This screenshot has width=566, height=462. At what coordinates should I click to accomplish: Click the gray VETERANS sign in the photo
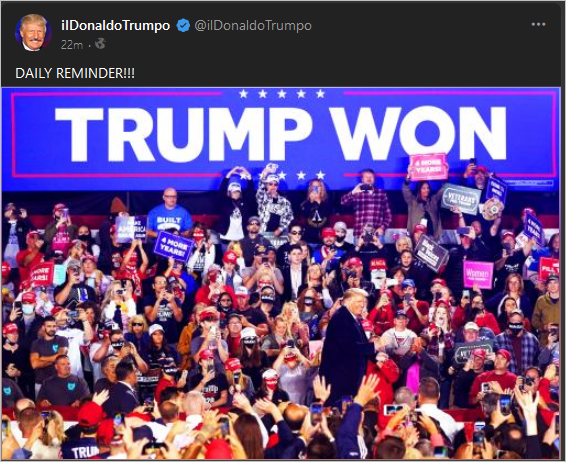coord(461,199)
